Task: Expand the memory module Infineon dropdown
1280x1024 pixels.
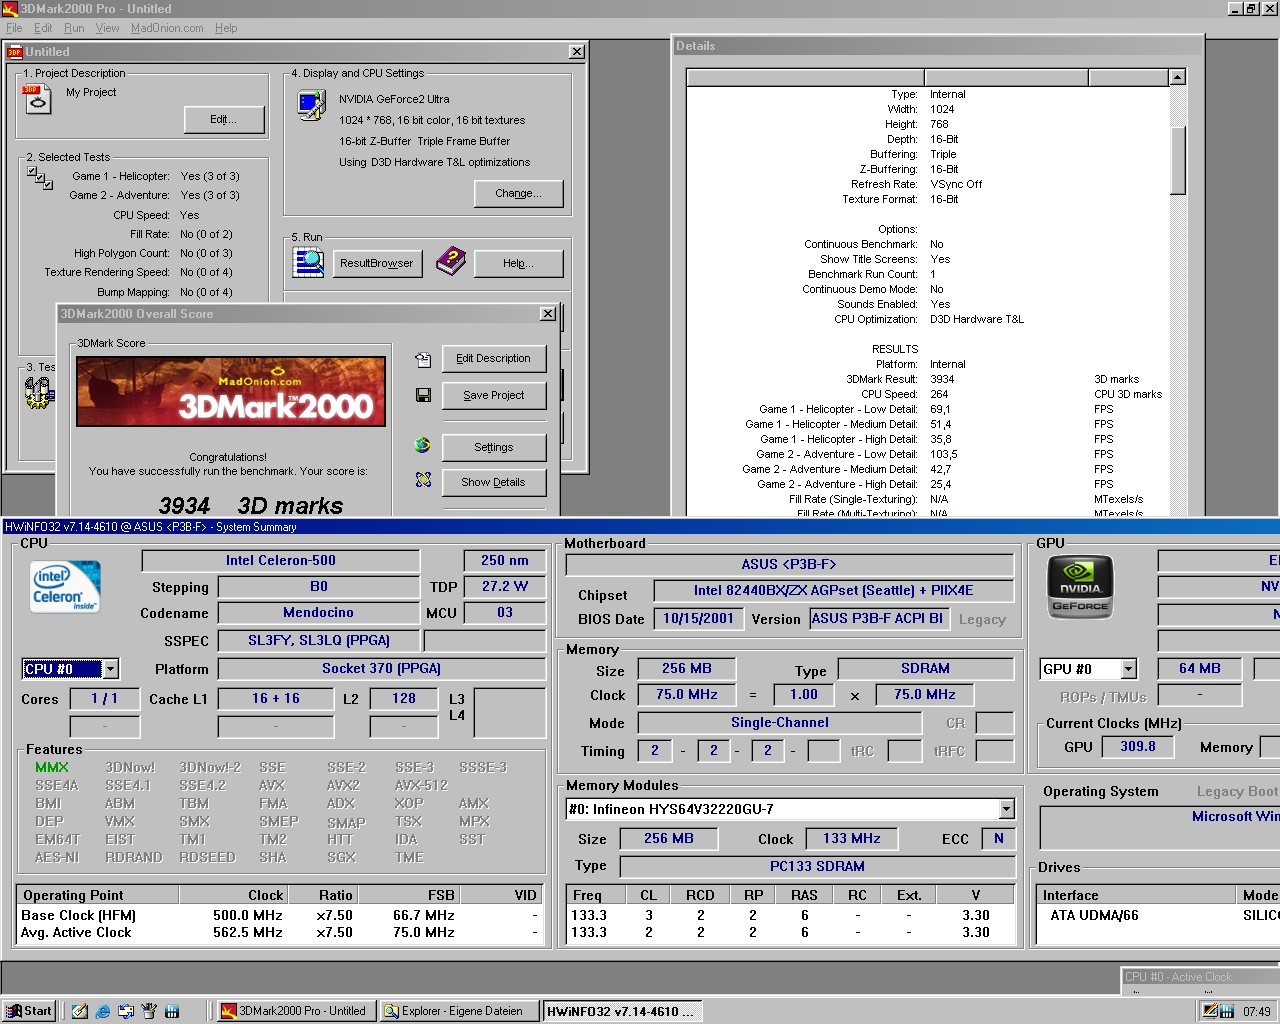Action: (x=1007, y=809)
